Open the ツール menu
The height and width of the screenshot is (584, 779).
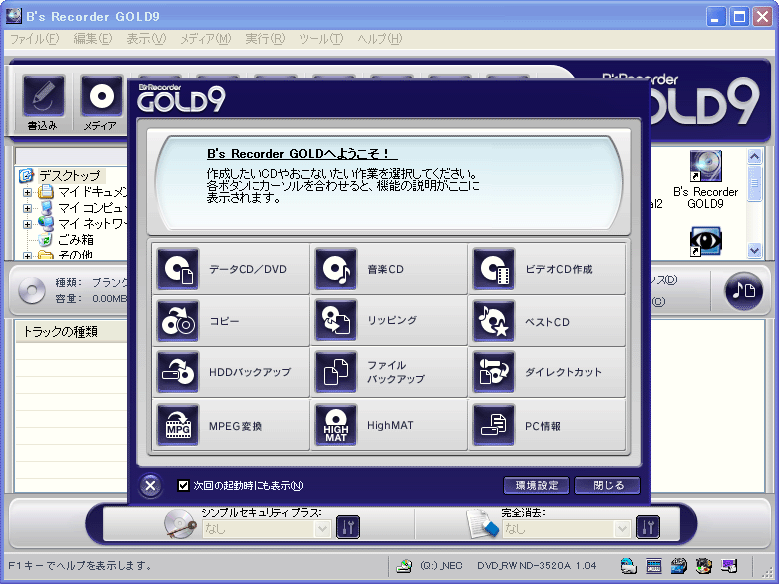point(321,39)
